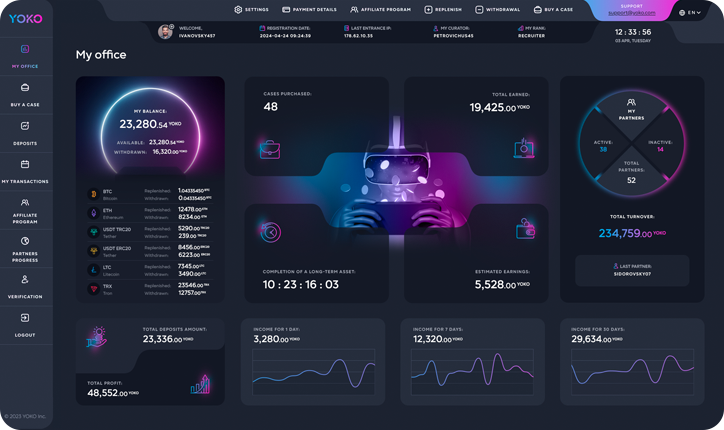Open Buy a Case in sidebar
The image size is (724, 430).
(25, 94)
